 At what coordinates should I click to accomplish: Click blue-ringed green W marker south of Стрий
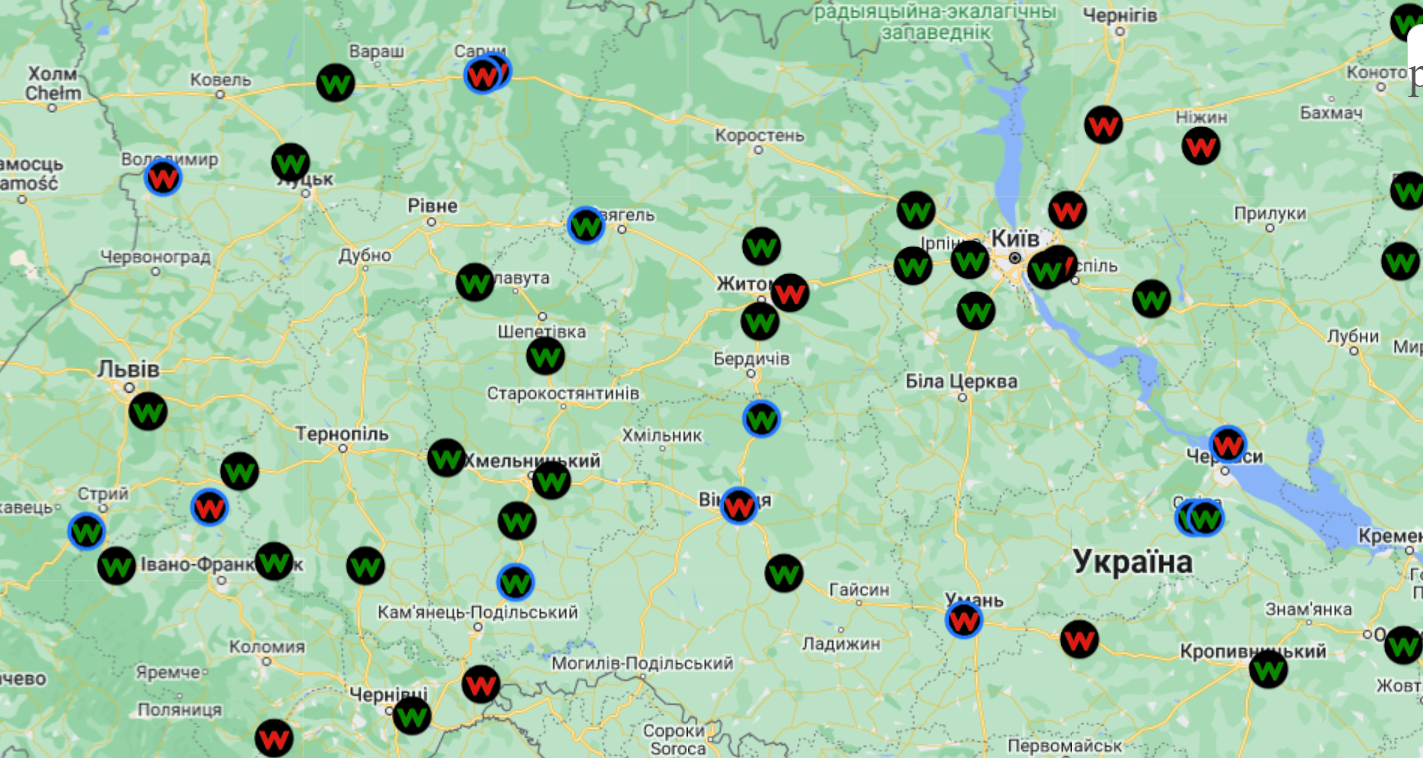pos(87,531)
